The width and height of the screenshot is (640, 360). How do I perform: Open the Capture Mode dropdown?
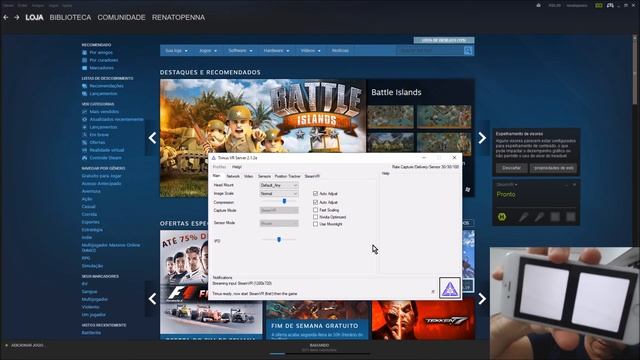click(279, 211)
